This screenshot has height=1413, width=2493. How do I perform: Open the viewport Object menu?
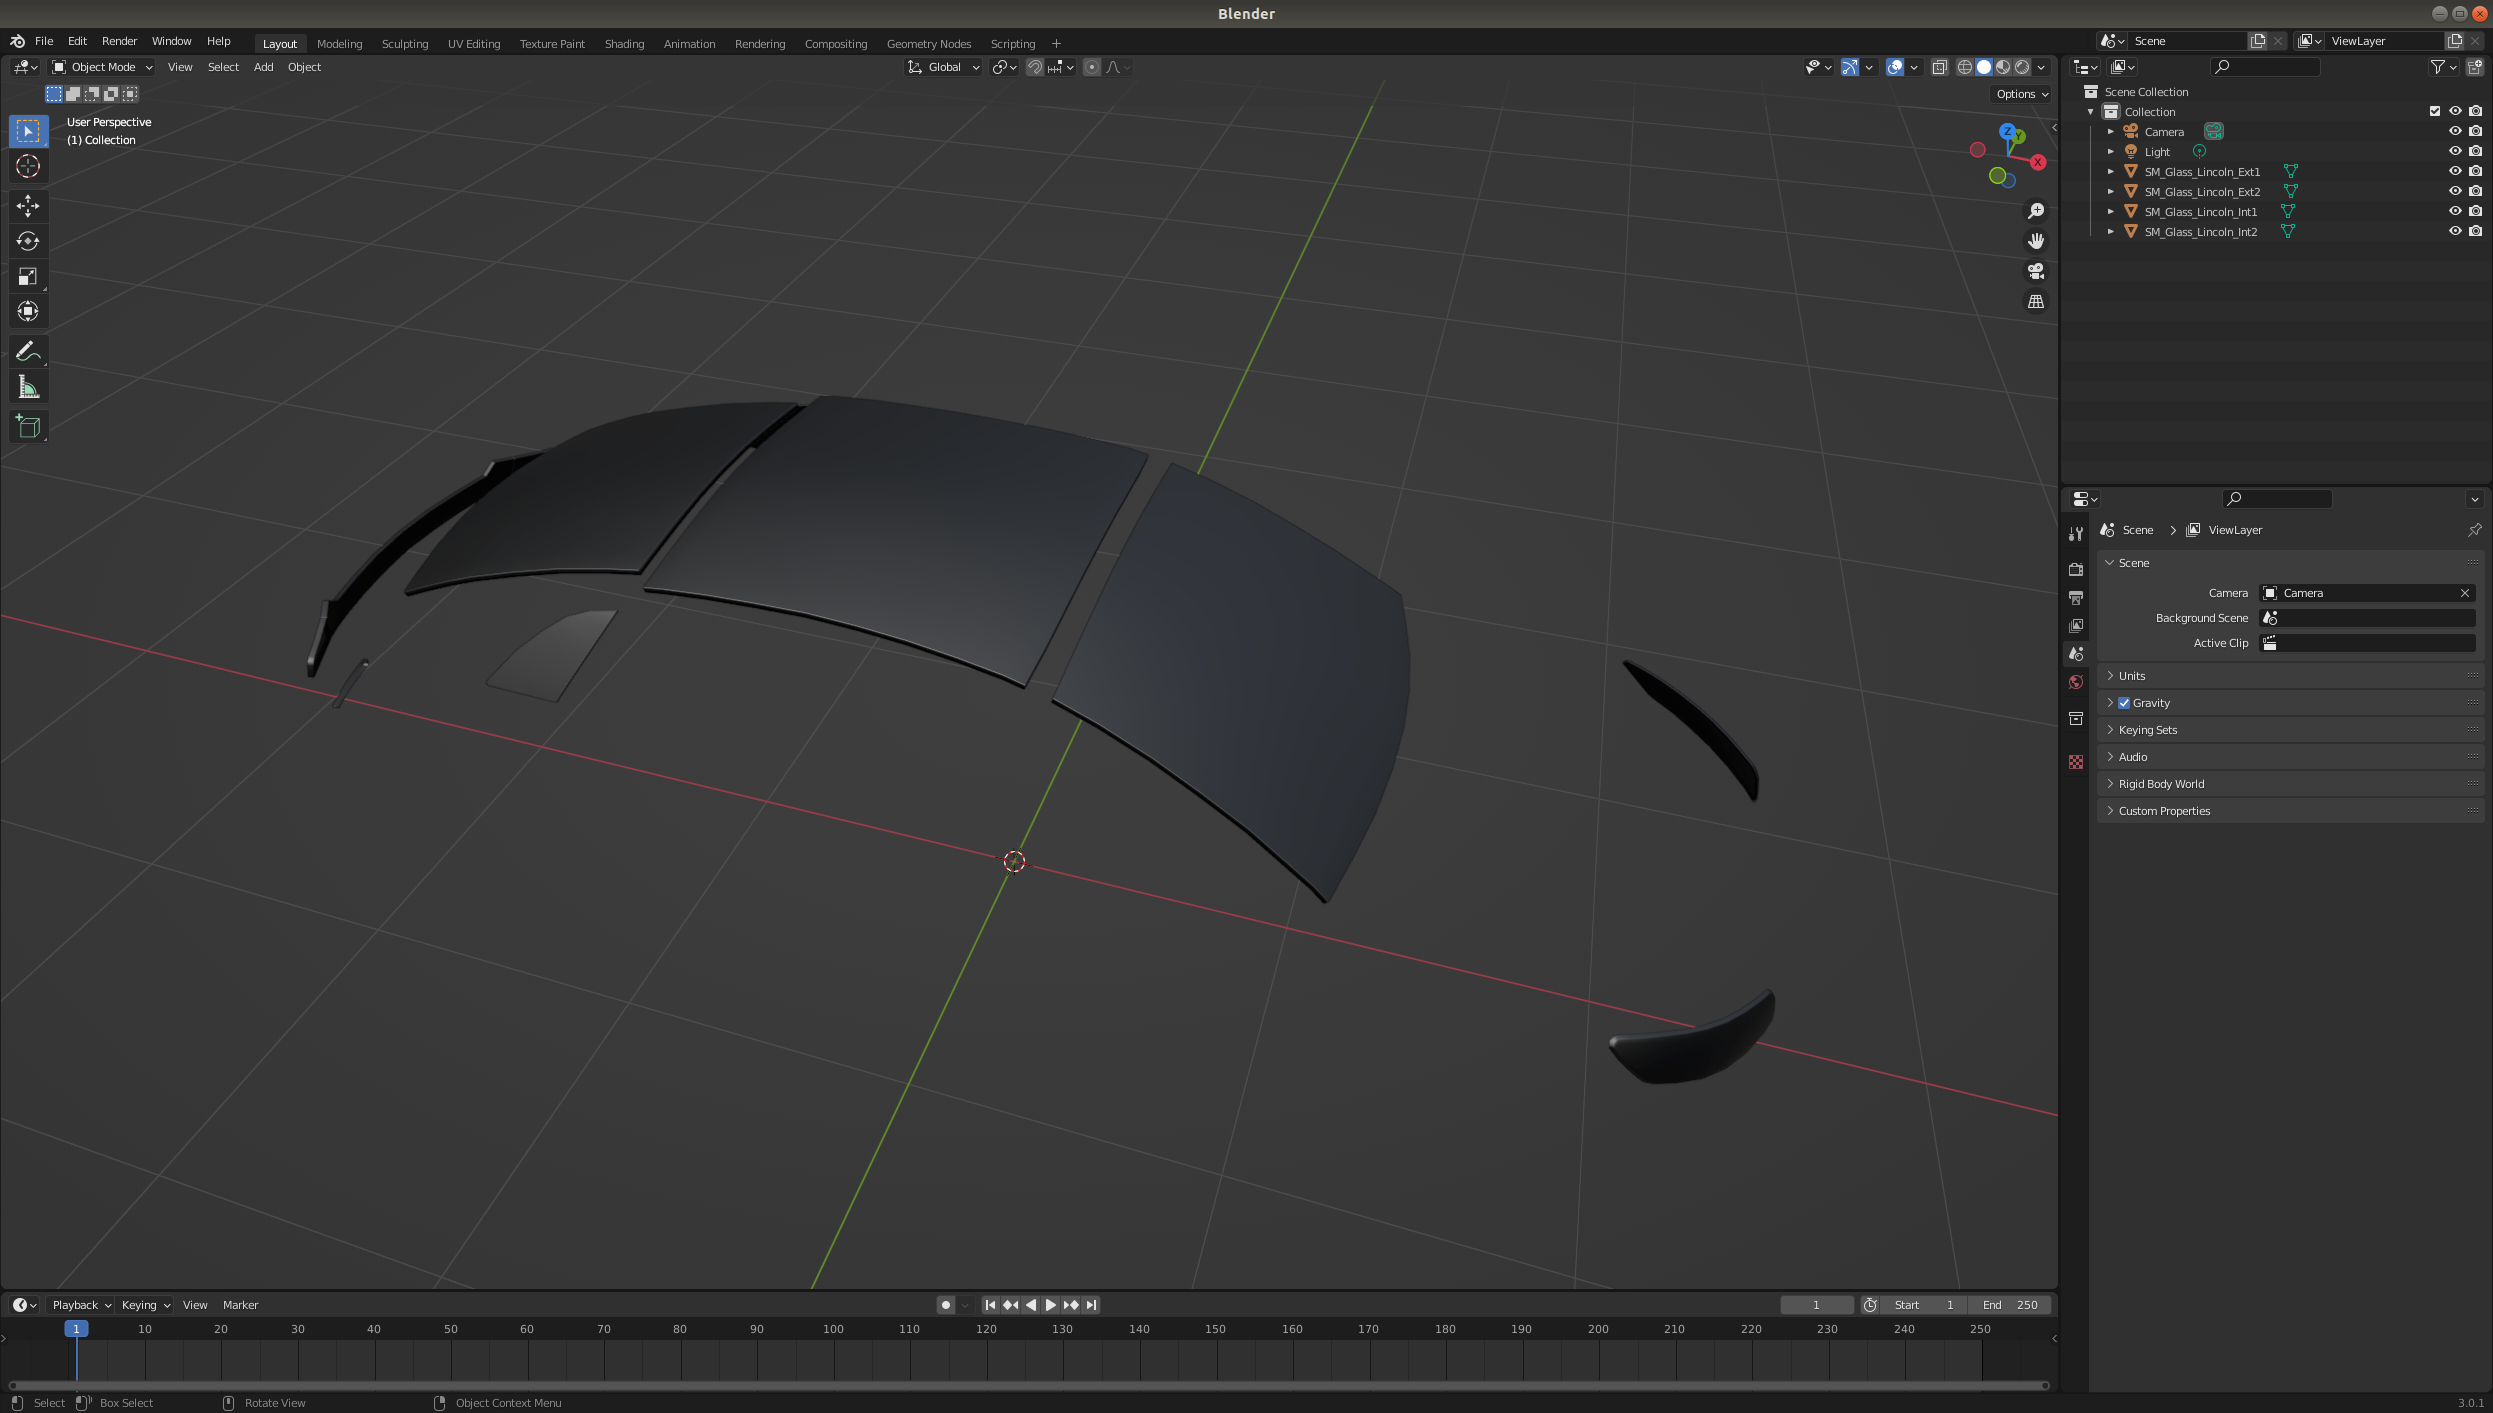(x=304, y=67)
